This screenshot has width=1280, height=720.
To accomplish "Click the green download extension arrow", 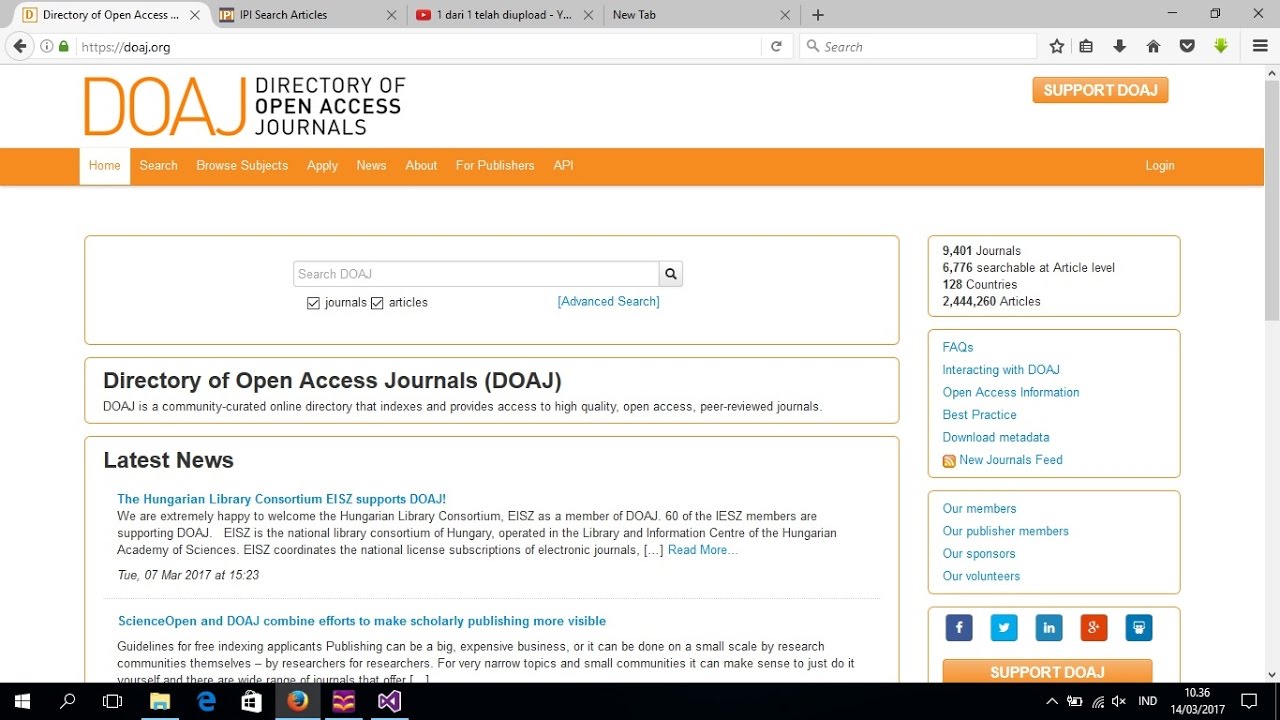I will [1221, 46].
